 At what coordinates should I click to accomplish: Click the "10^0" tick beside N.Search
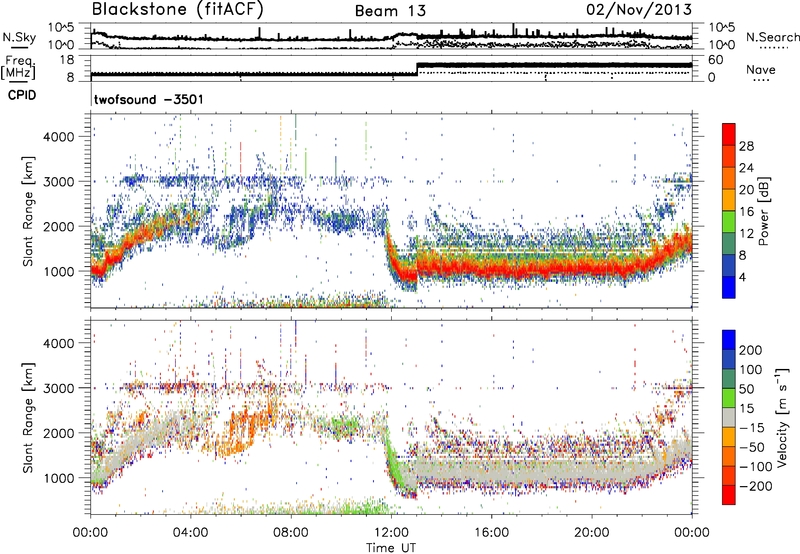[x=722, y=45]
